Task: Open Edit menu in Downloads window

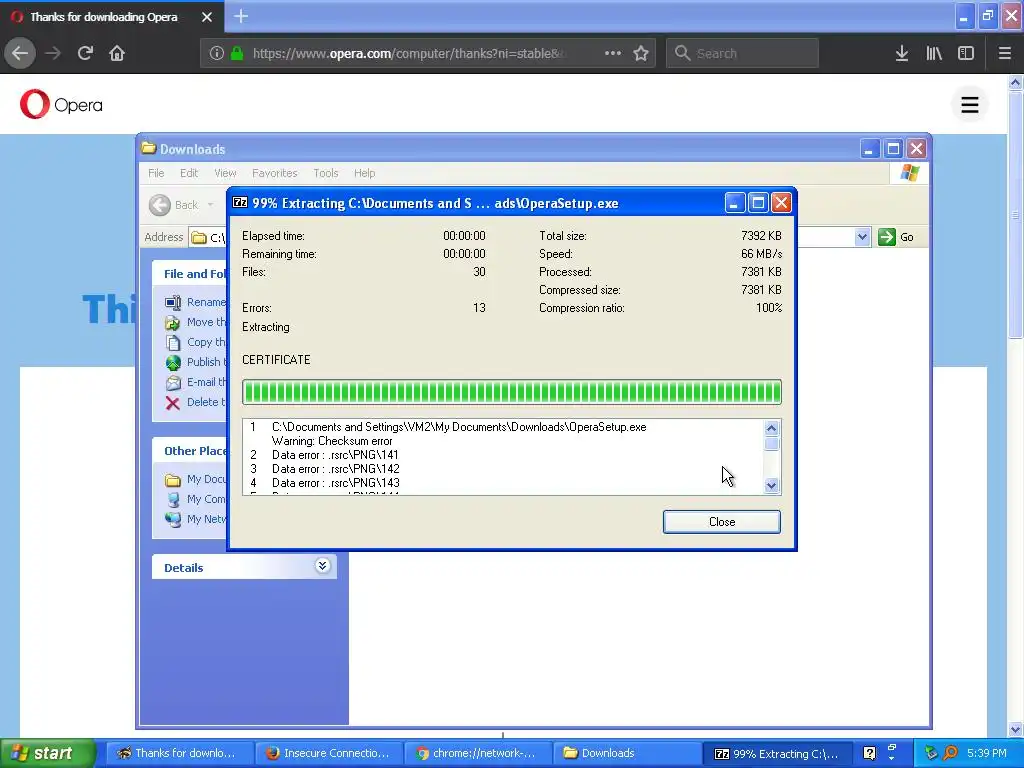Action: [189, 173]
